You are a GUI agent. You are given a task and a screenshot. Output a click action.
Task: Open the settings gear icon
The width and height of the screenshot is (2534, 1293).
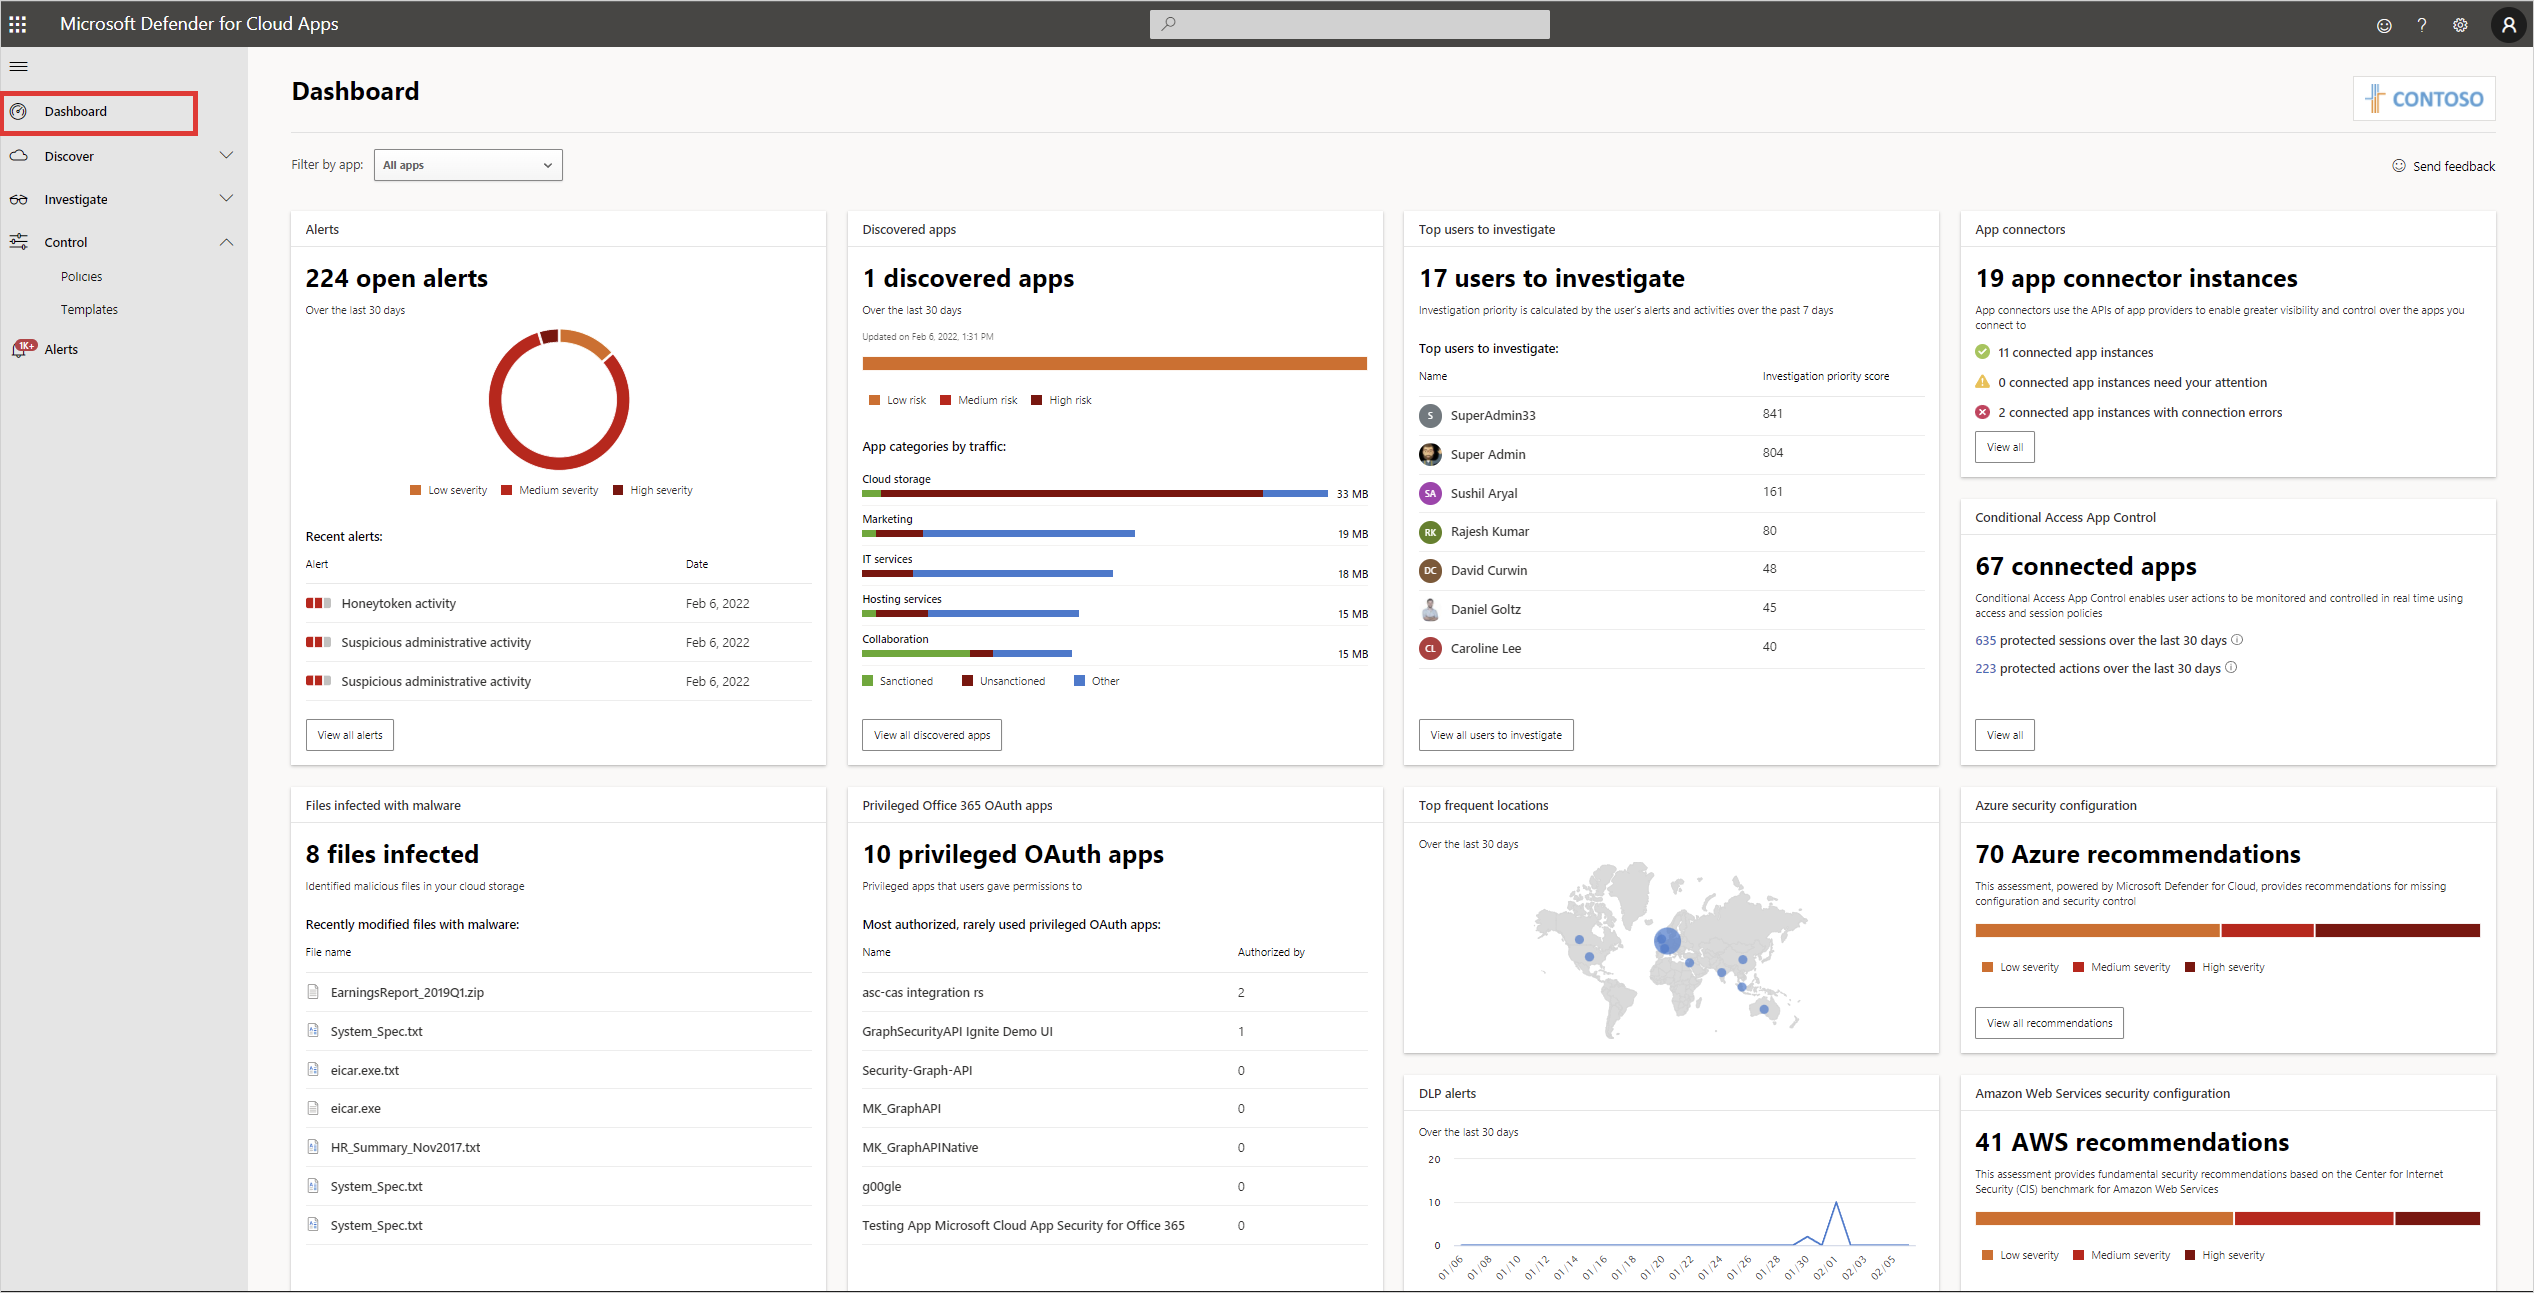[2460, 25]
